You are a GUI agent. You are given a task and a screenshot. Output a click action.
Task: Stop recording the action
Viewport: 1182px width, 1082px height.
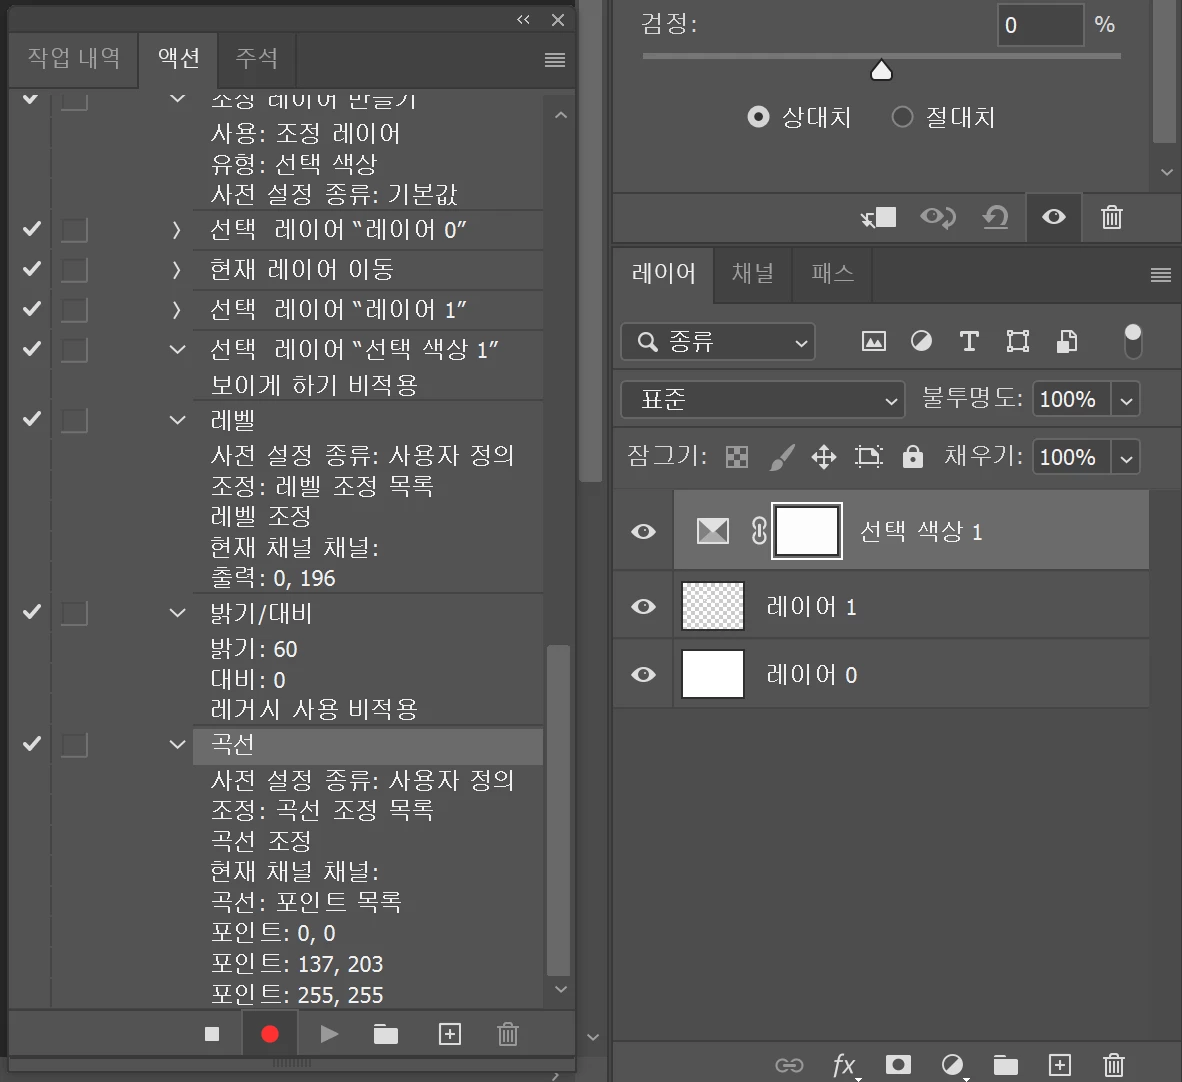pos(212,1034)
